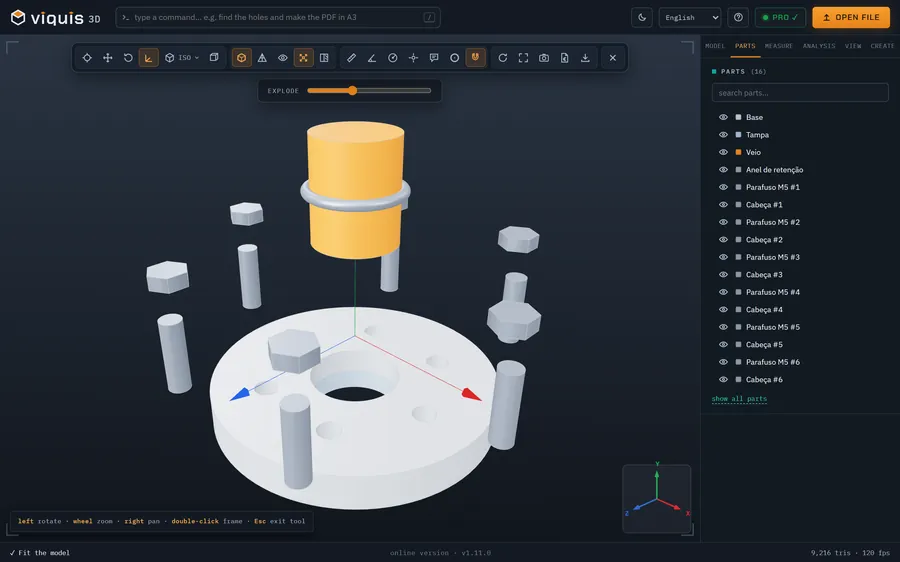Click the section panel icon in the toolbar

pyautogui.click(x=324, y=58)
